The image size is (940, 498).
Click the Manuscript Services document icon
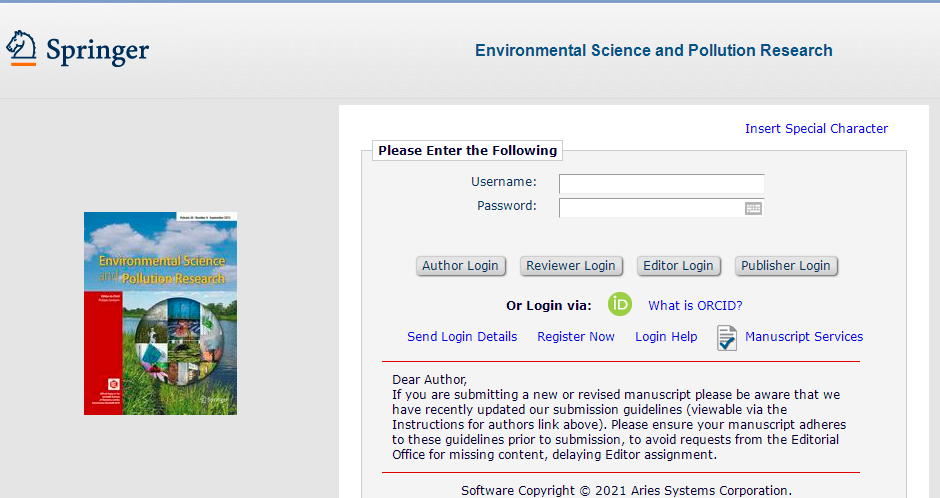[726, 338]
